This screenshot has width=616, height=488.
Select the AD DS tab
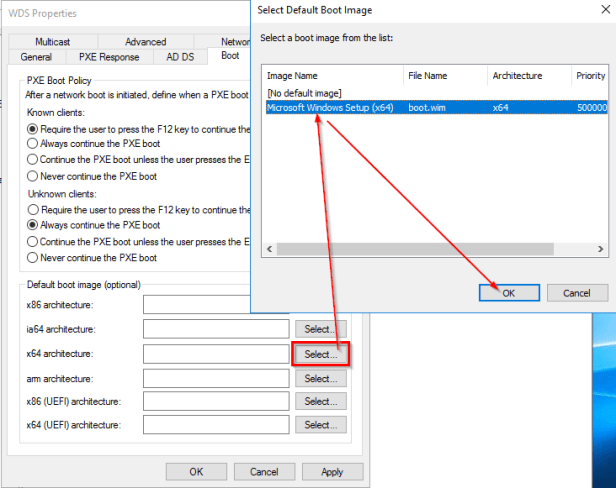[180, 57]
